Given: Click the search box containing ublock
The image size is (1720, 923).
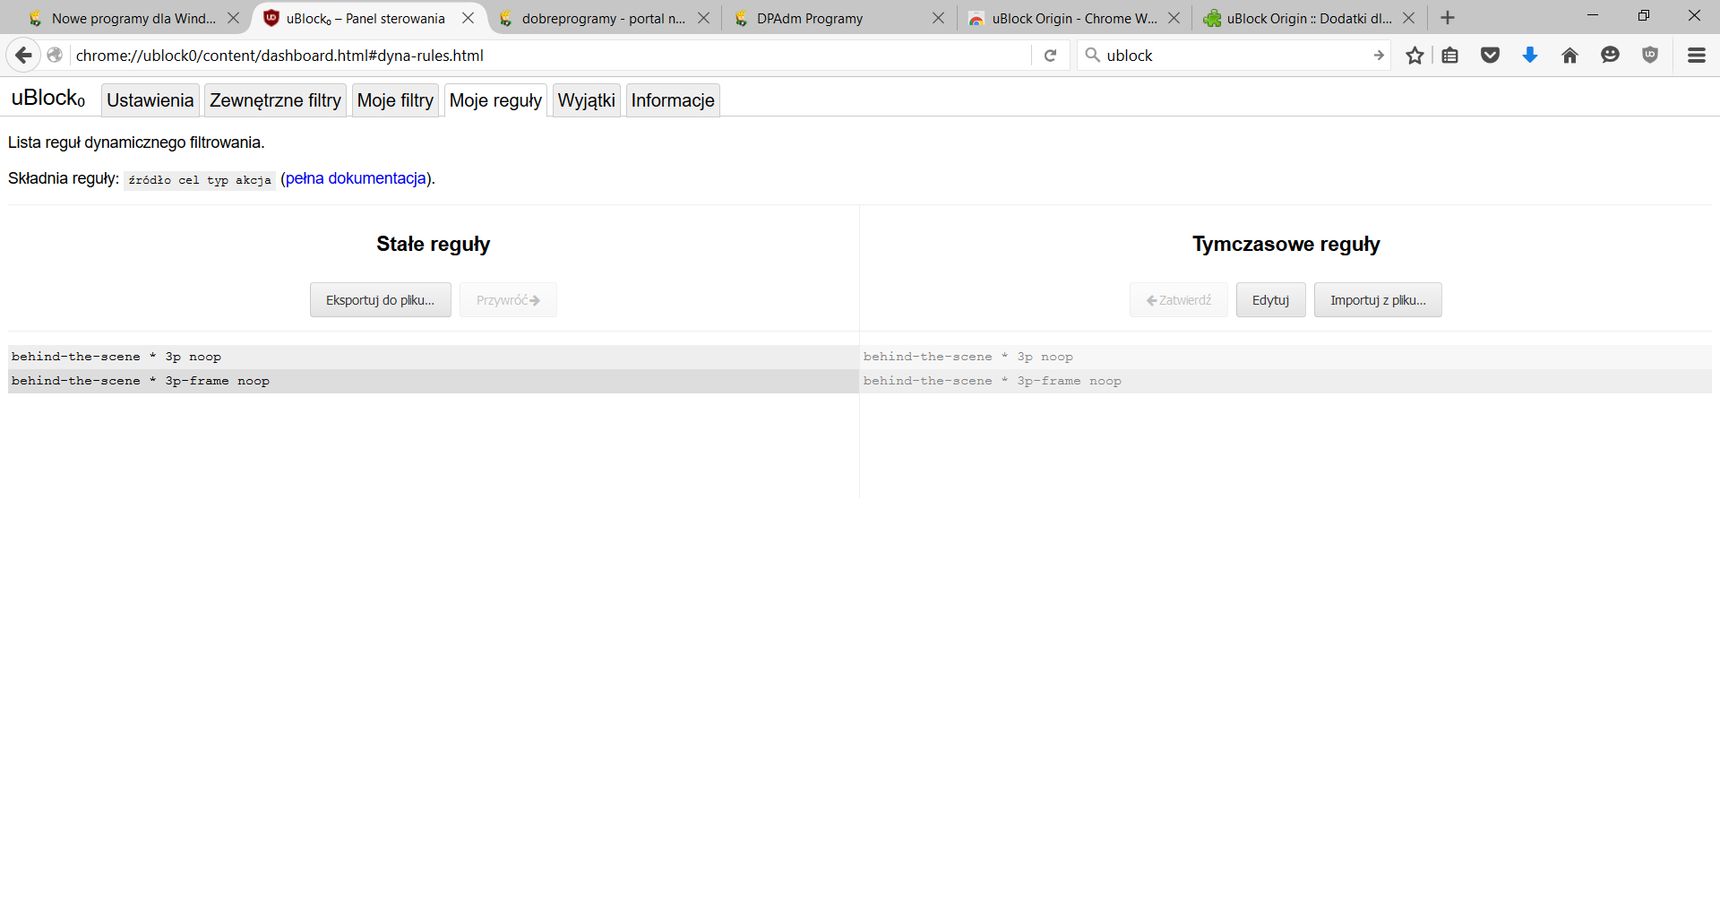Looking at the screenshot, I should pyautogui.click(x=1235, y=56).
